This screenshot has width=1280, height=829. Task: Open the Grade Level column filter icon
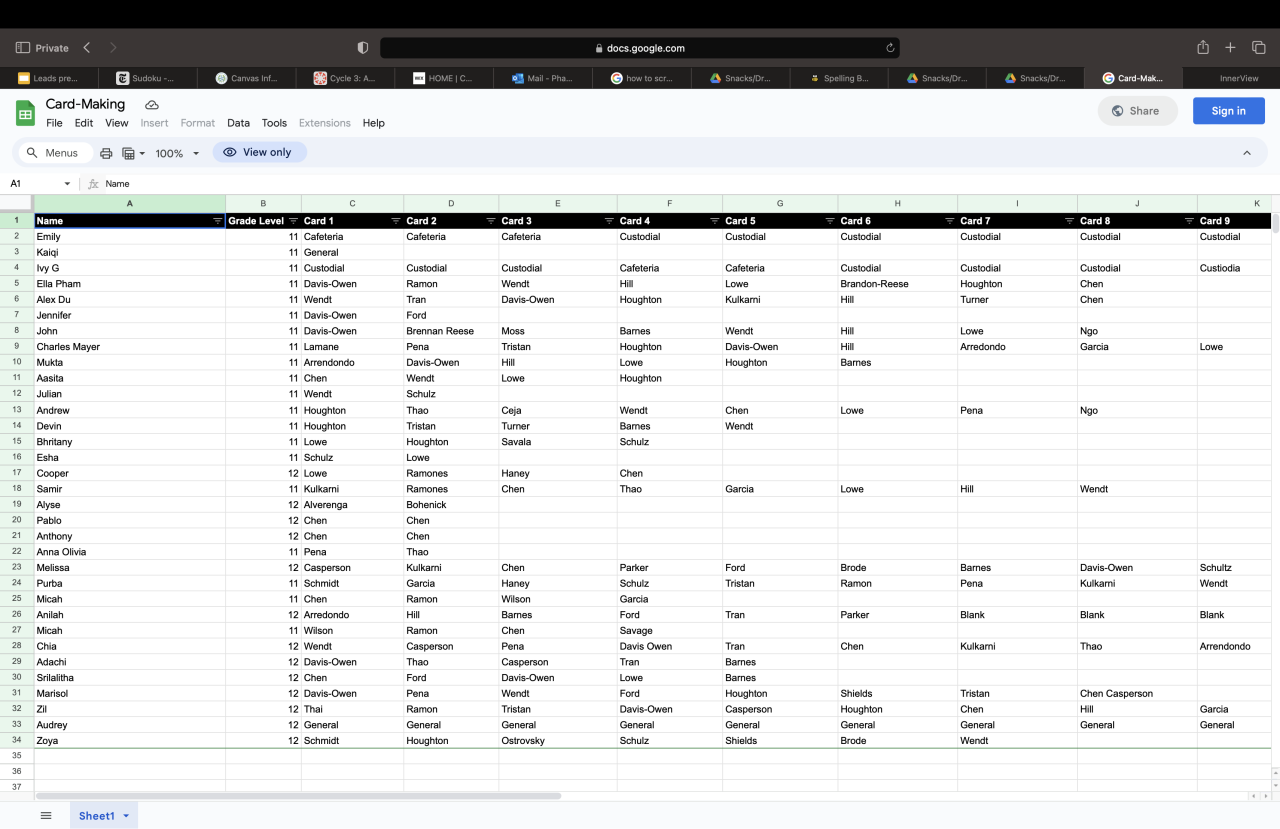tap(293, 221)
